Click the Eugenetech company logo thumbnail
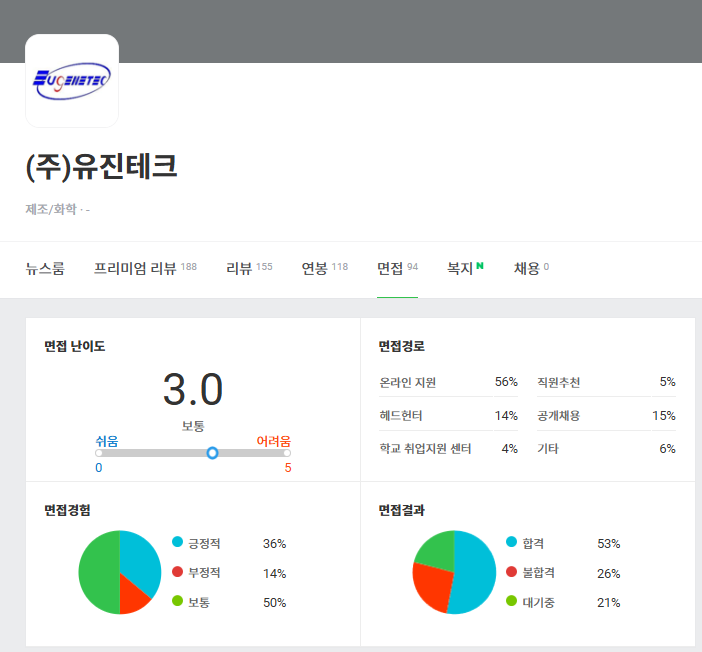The height and width of the screenshot is (652, 702). point(72,81)
